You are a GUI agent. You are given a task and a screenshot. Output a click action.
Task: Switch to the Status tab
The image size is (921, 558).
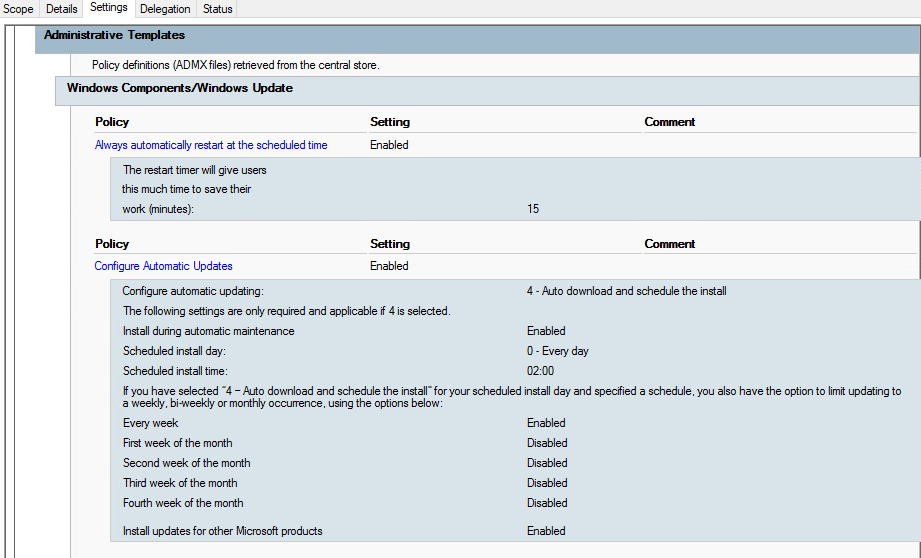point(218,9)
